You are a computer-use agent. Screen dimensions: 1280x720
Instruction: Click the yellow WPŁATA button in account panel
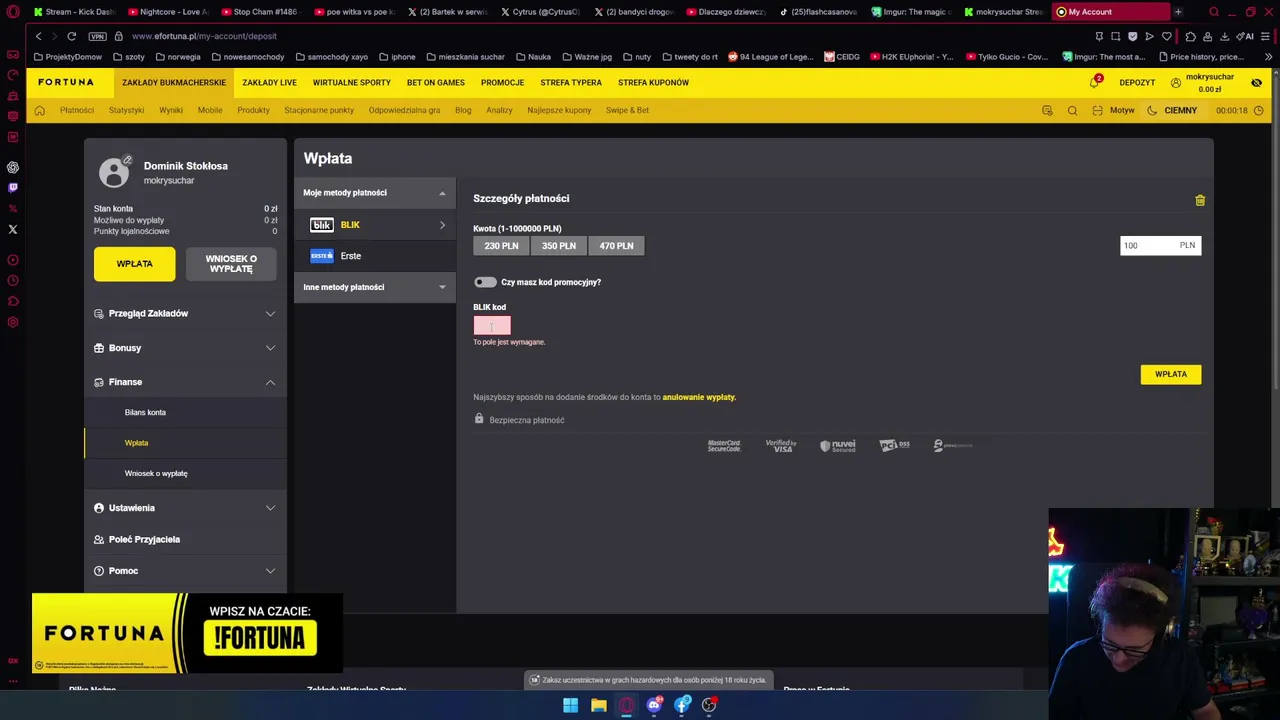tap(134, 264)
